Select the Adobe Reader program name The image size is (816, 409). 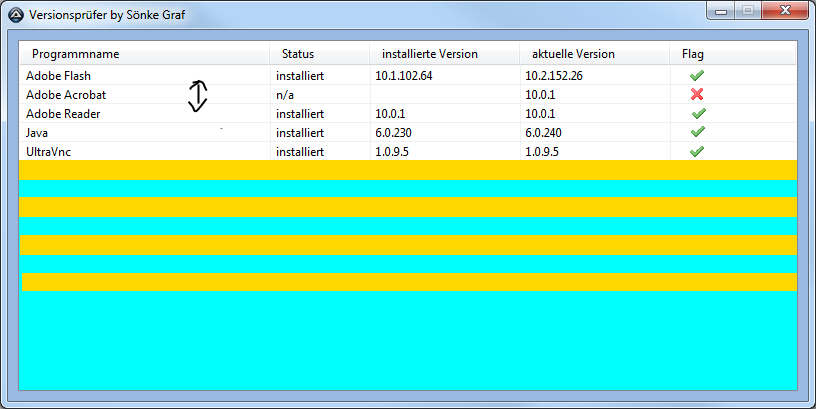pos(63,114)
